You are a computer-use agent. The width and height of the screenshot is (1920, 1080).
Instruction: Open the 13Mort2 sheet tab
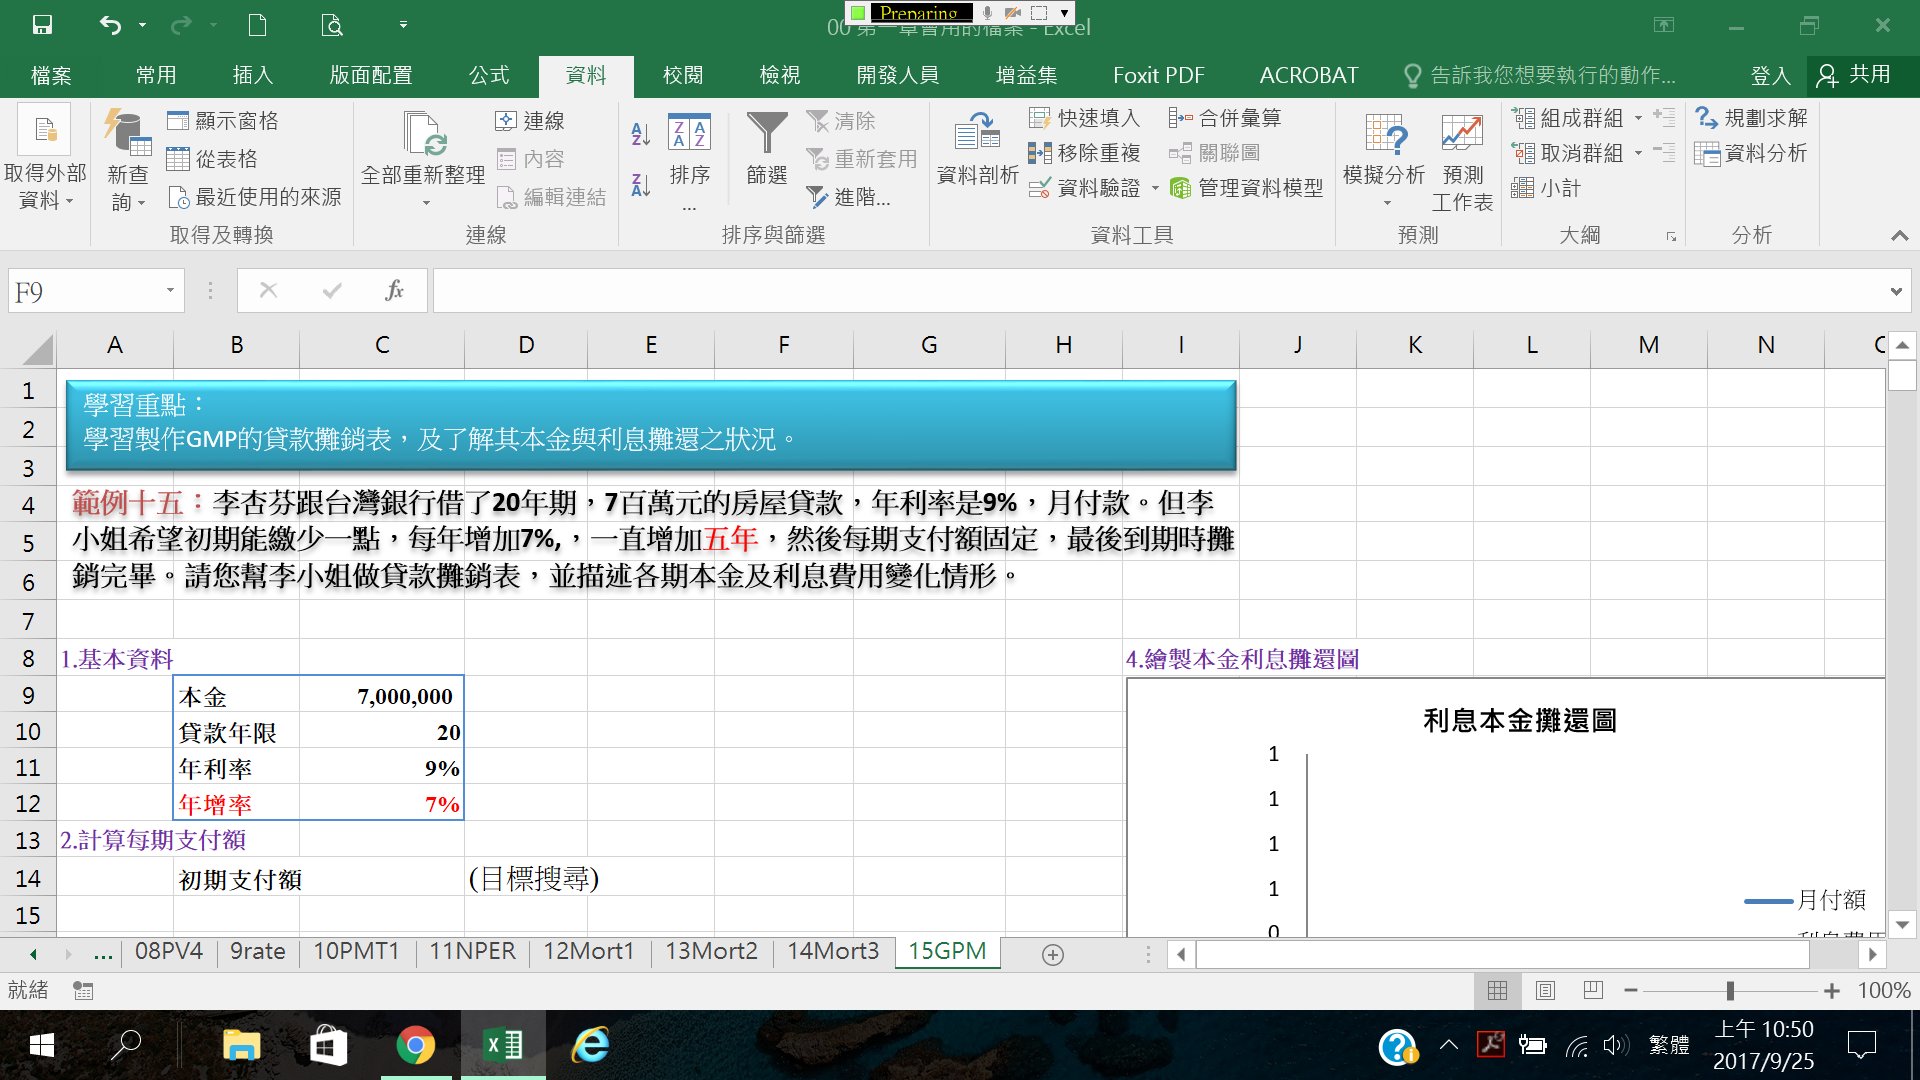(711, 951)
